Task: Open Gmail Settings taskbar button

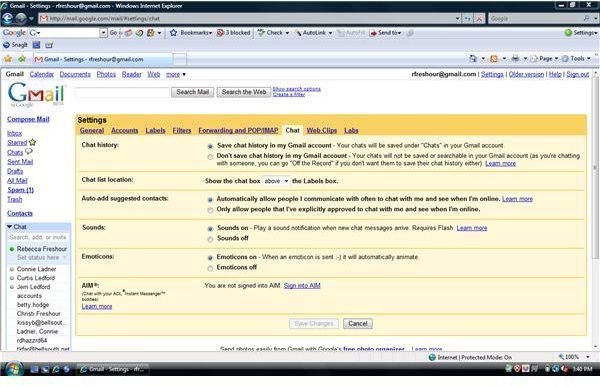Action: click(113, 369)
